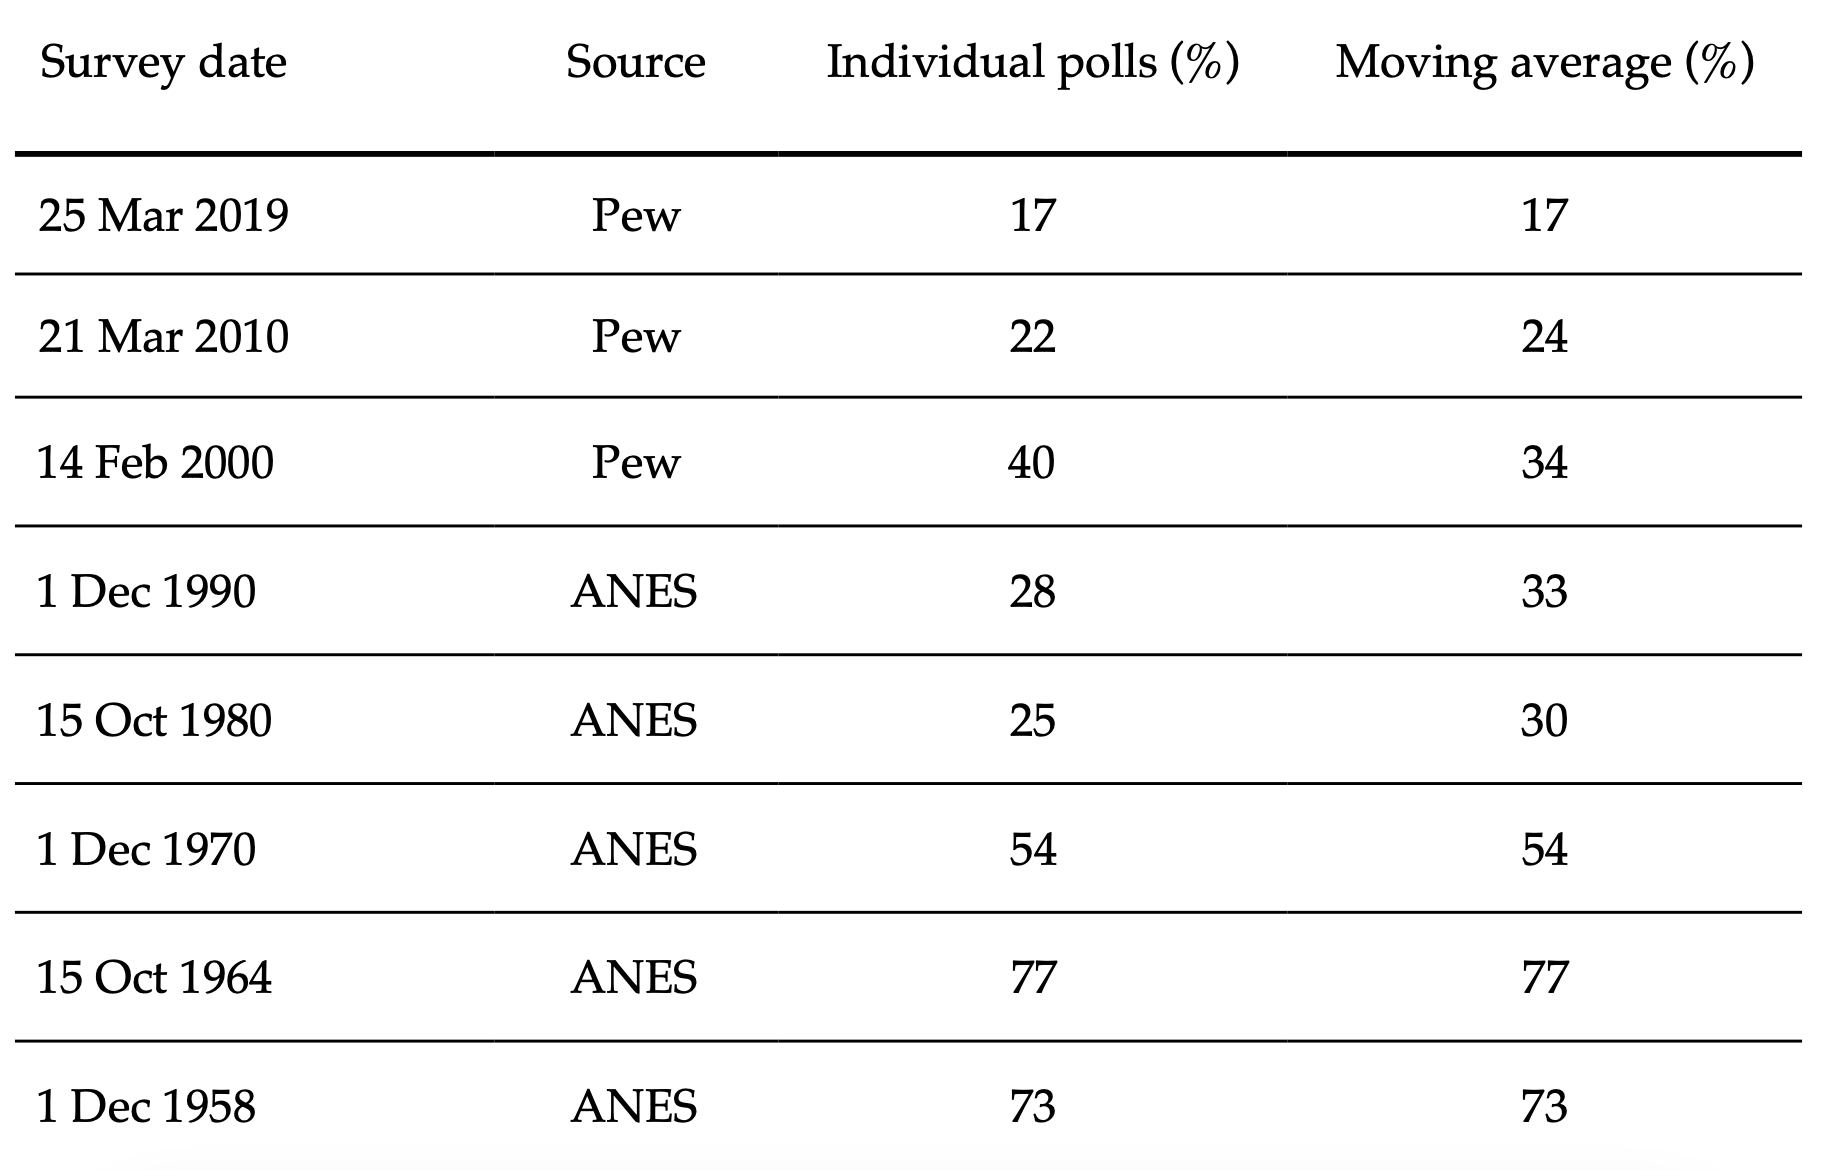Select the individual poll value 28

click(1031, 592)
